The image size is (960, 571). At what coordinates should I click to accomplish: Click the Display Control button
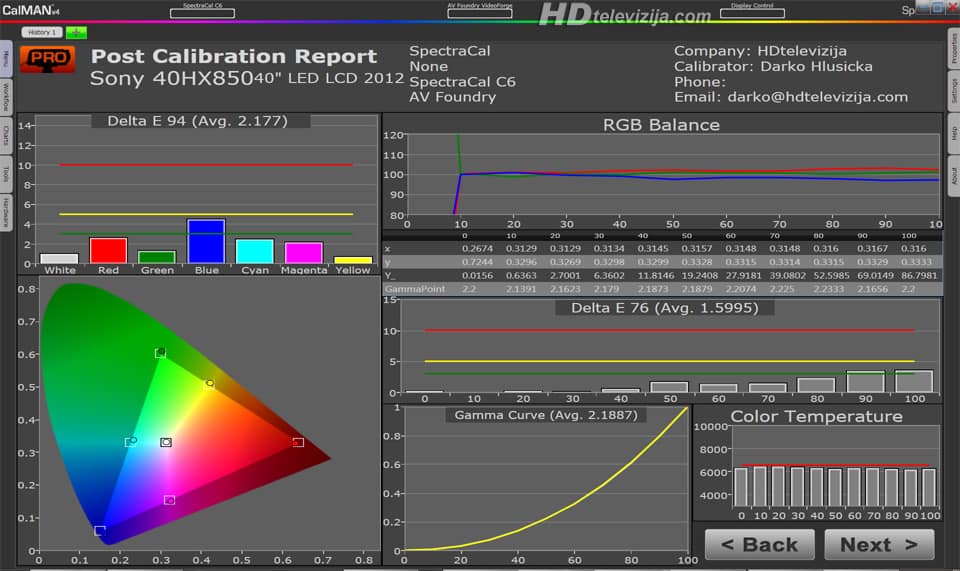click(752, 13)
